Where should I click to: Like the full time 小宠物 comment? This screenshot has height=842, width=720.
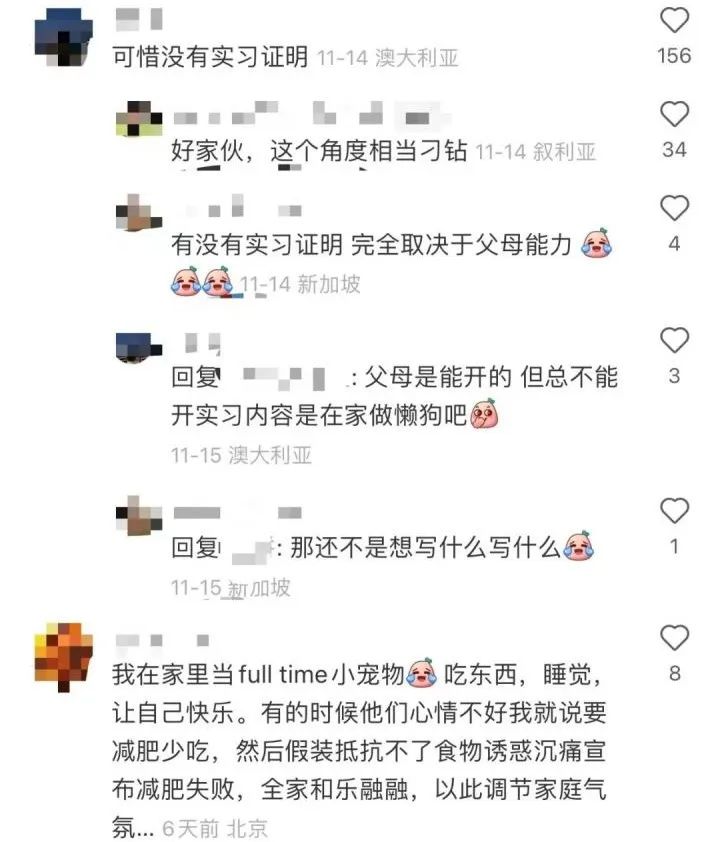pos(674,637)
